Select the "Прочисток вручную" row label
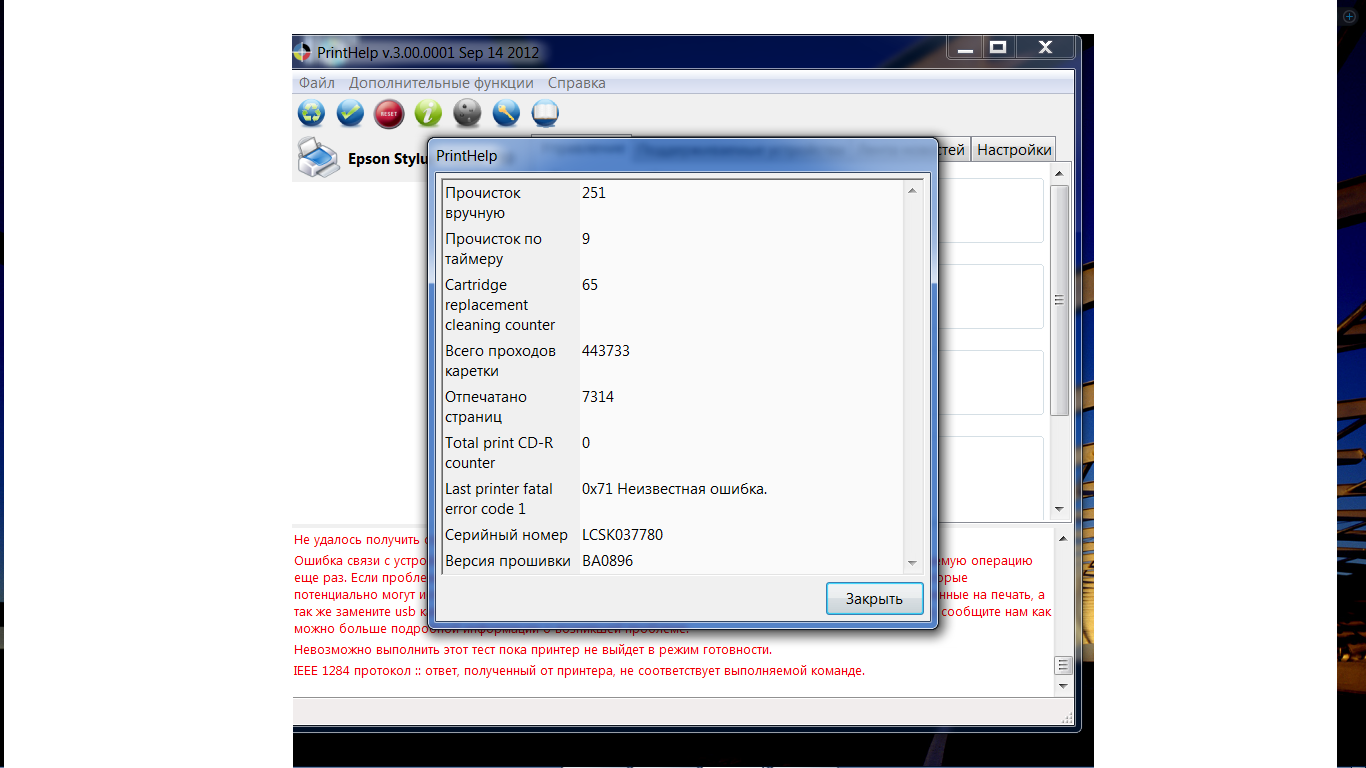 coord(483,203)
